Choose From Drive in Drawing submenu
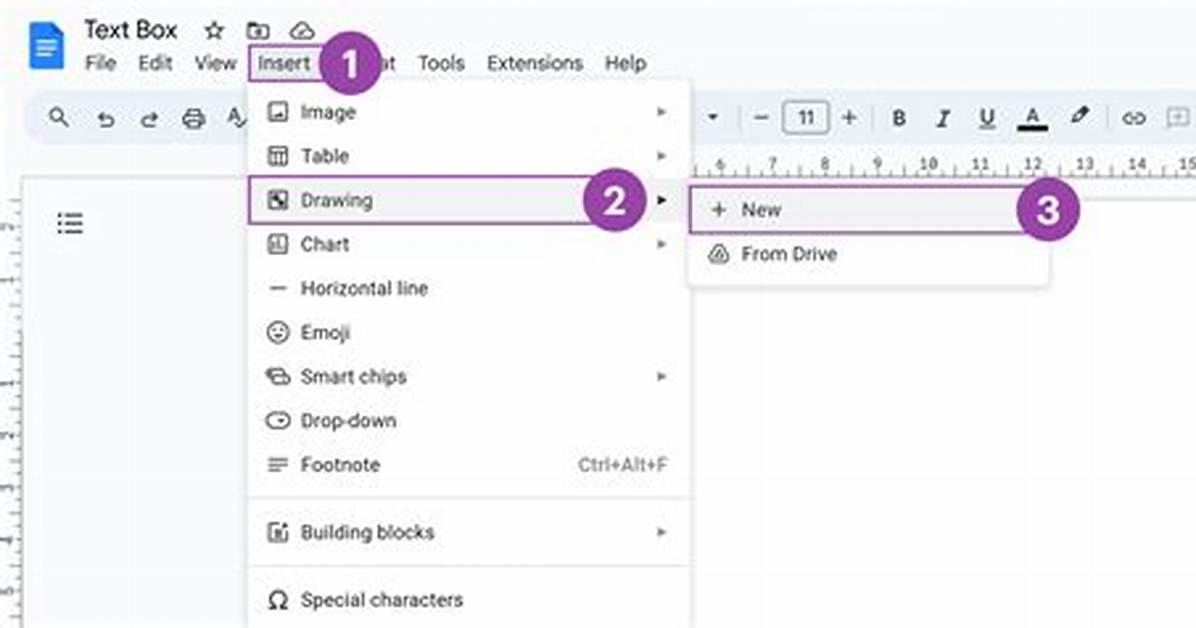Viewport: 1196px width, 628px height. pos(870,254)
